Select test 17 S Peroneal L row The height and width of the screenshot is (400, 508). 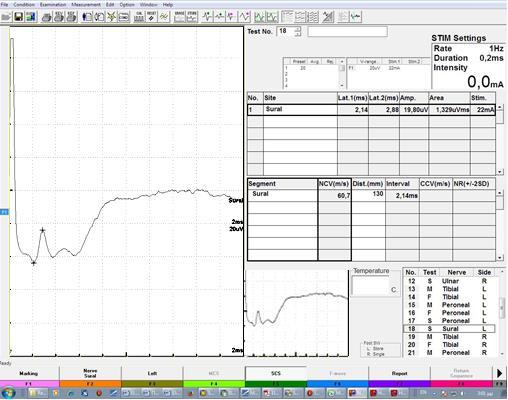(x=449, y=321)
